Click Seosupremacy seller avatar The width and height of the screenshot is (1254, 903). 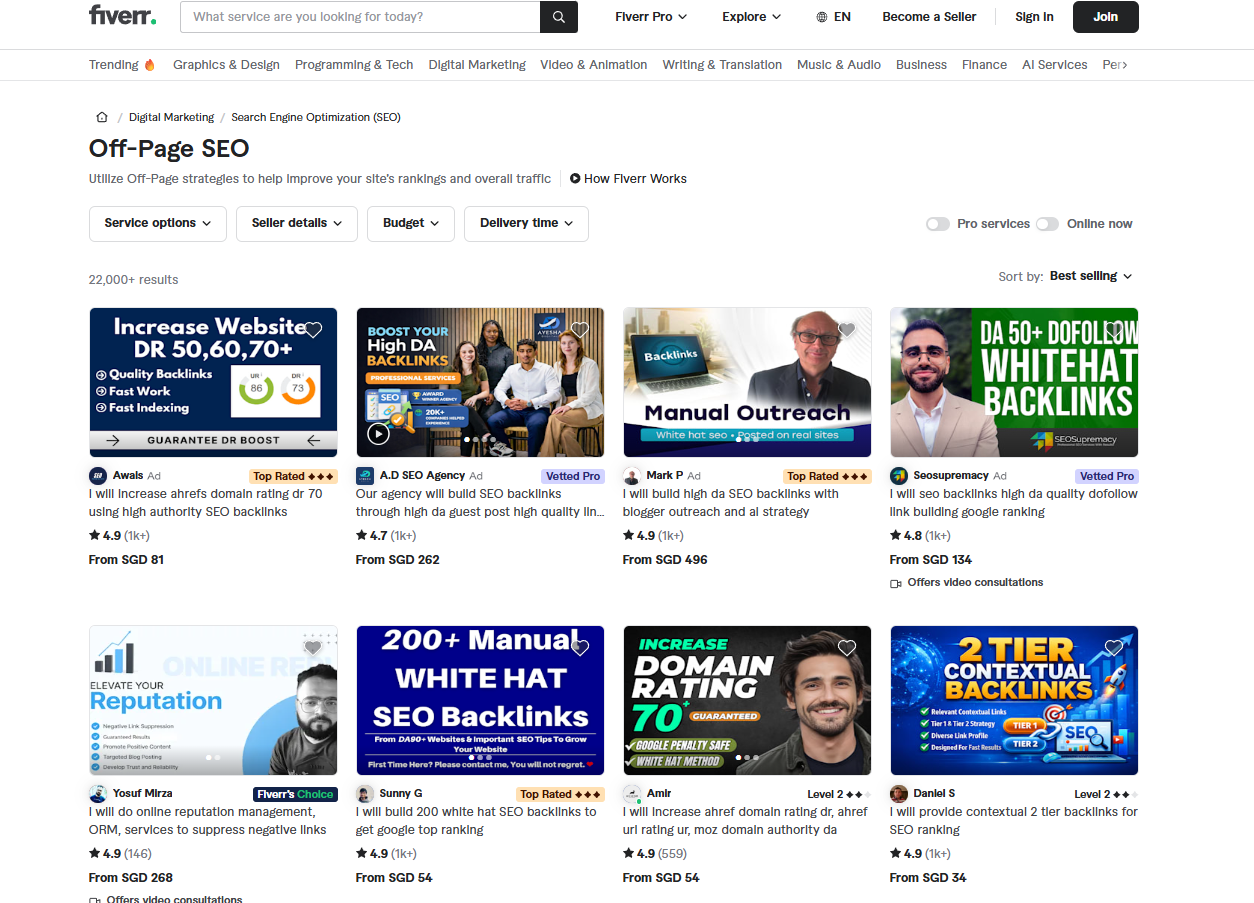pos(899,476)
